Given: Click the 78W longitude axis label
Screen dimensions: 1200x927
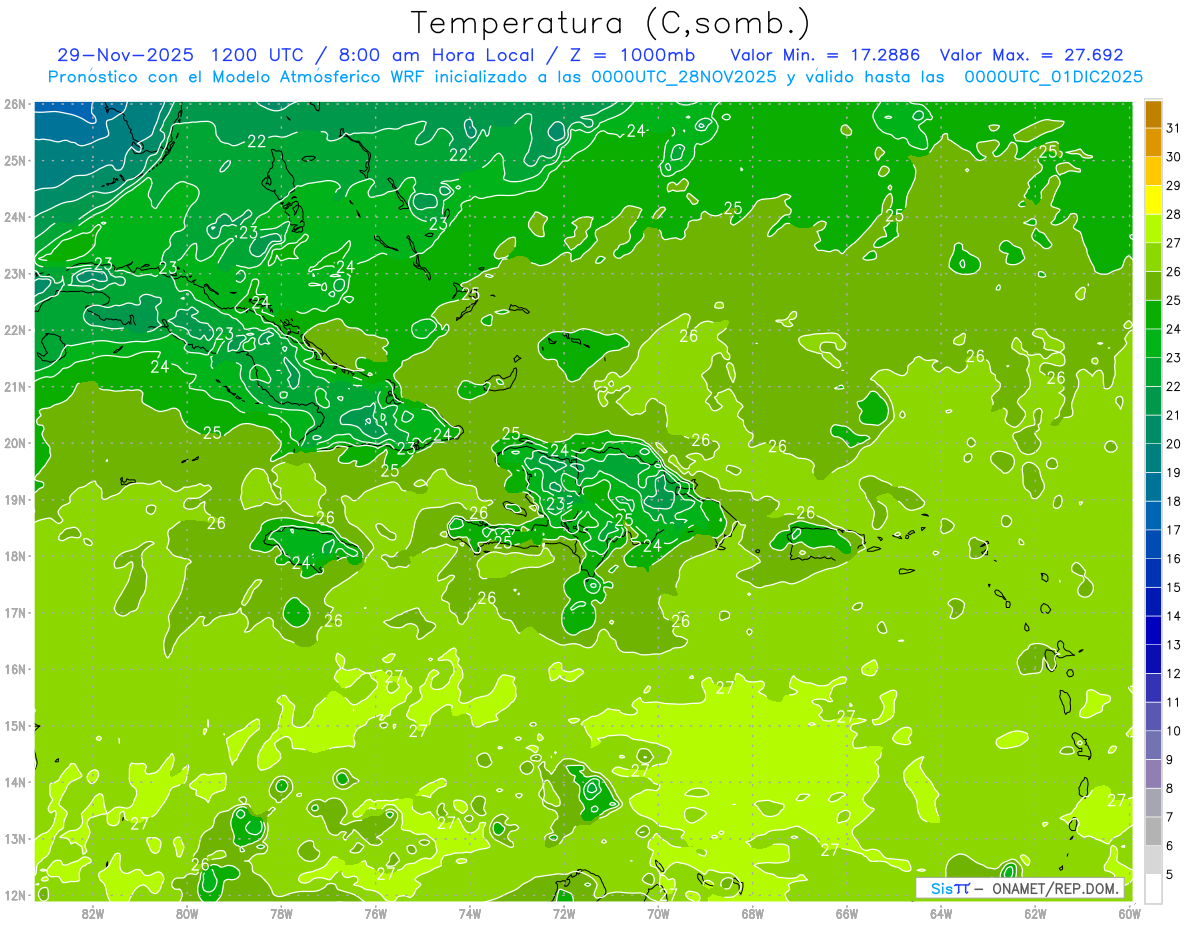Looking at the screenshot, I should pyautogui.click(x=281, y=913).
